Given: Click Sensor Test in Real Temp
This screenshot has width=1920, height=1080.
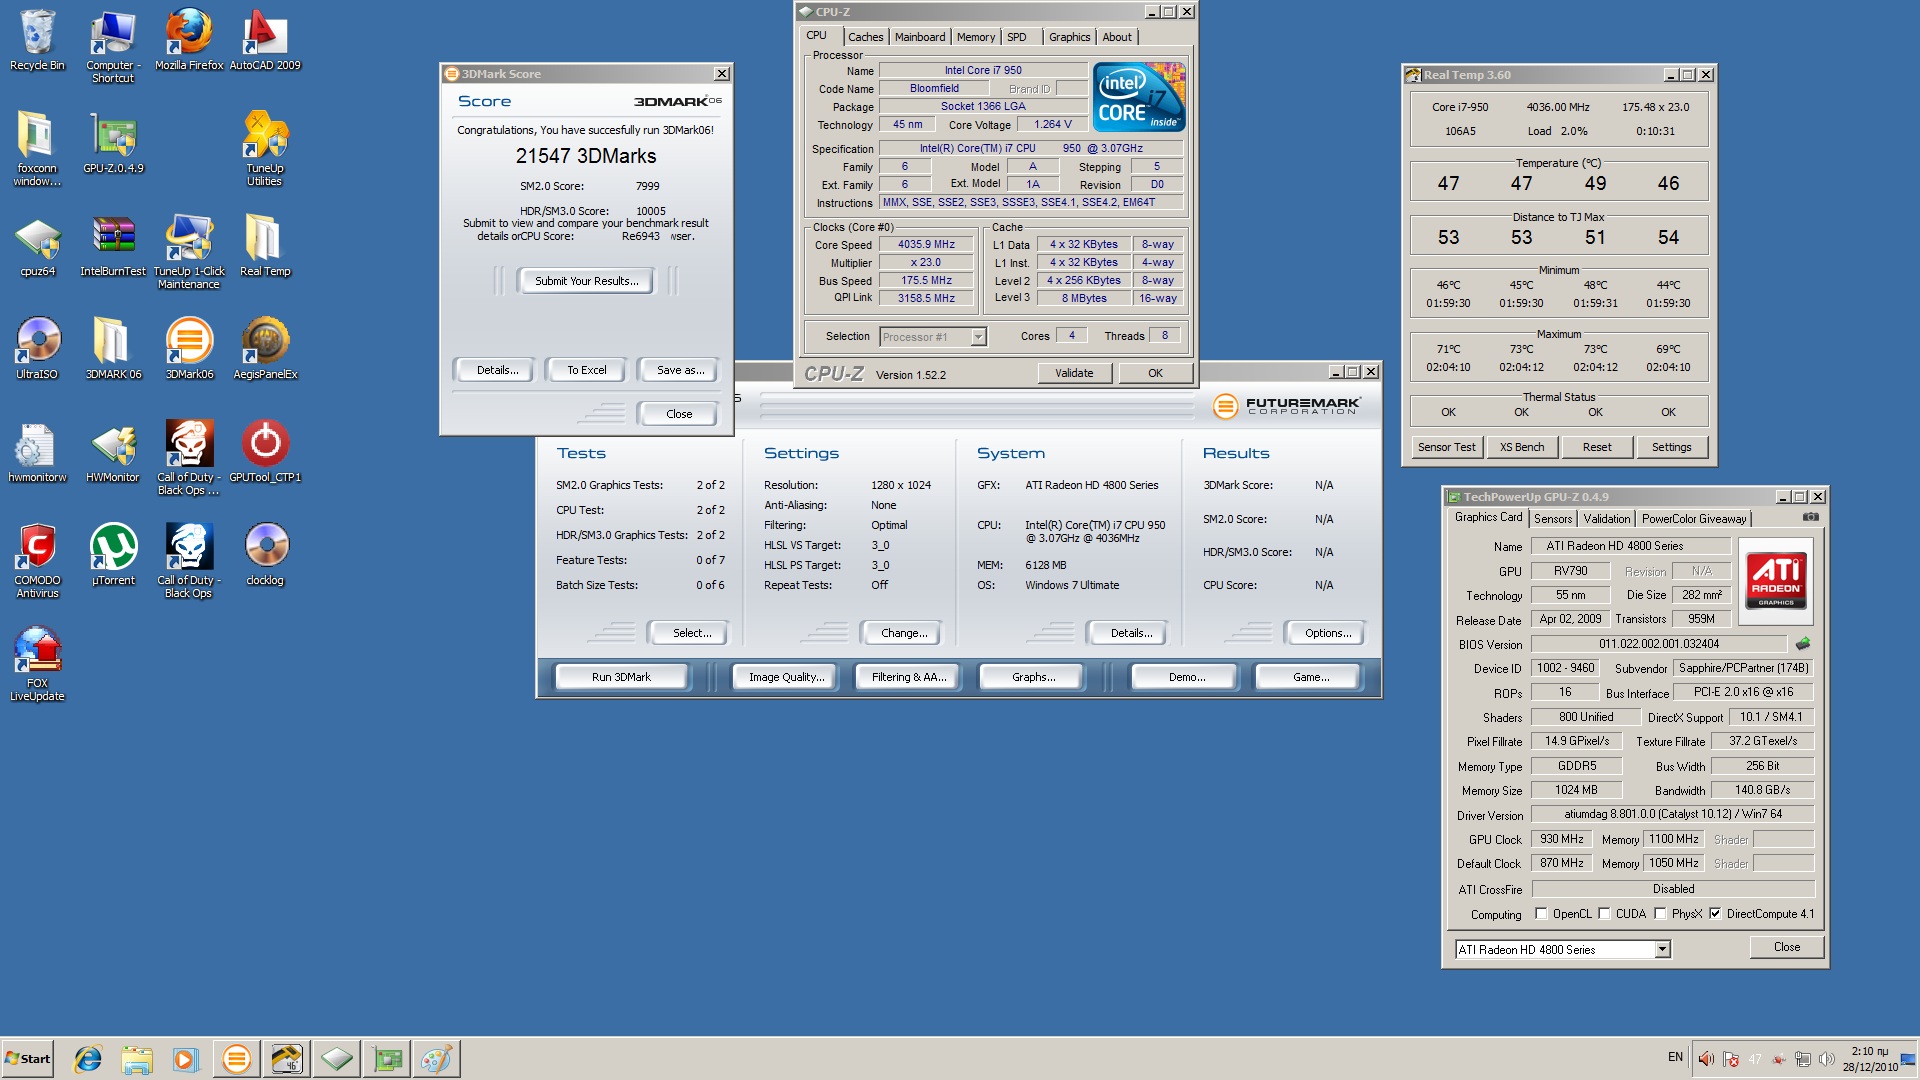Looking at the screenshot, I should coord(1446,447).
